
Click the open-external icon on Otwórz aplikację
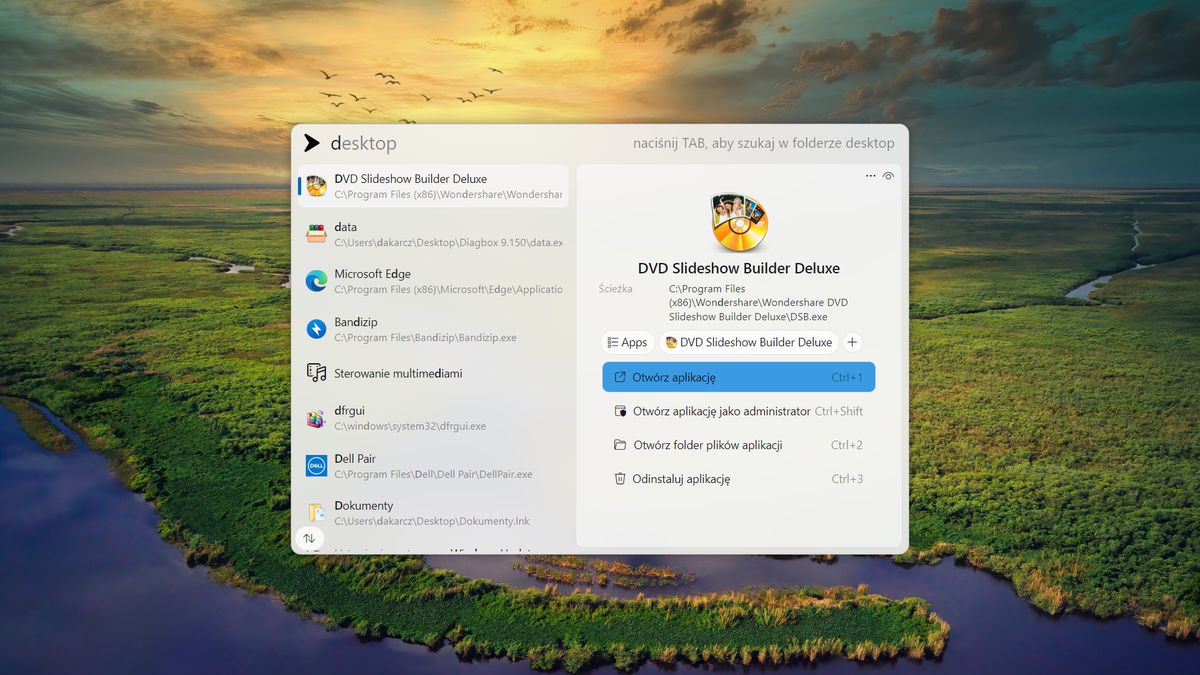(x=620, y=377)
